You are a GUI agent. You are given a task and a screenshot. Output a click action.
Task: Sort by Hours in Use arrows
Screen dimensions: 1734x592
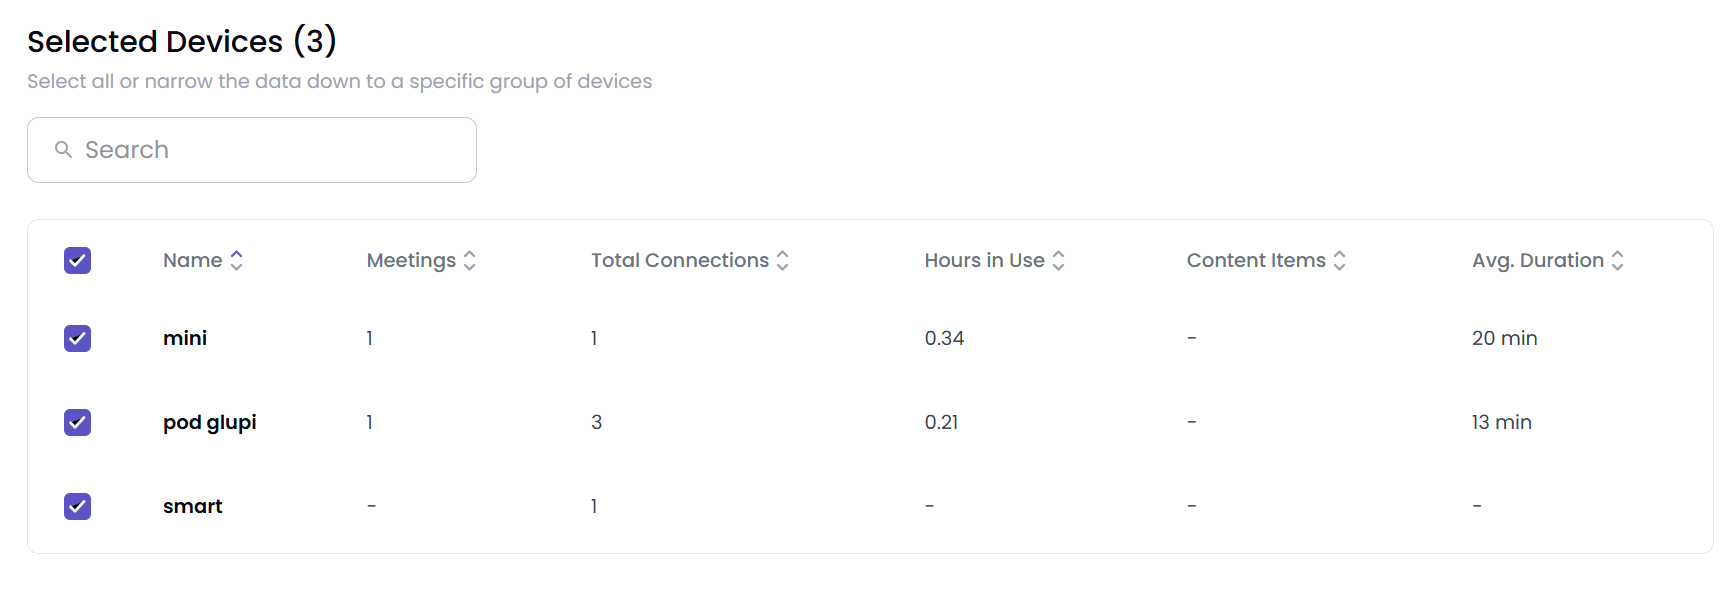pos(1059,260)
